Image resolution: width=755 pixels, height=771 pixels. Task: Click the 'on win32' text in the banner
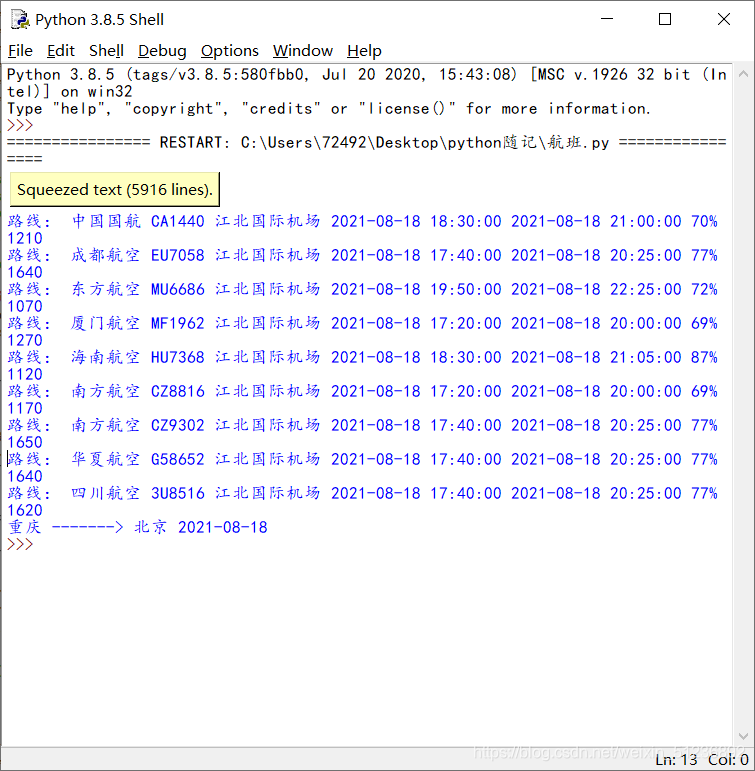(x=96, y=91)
